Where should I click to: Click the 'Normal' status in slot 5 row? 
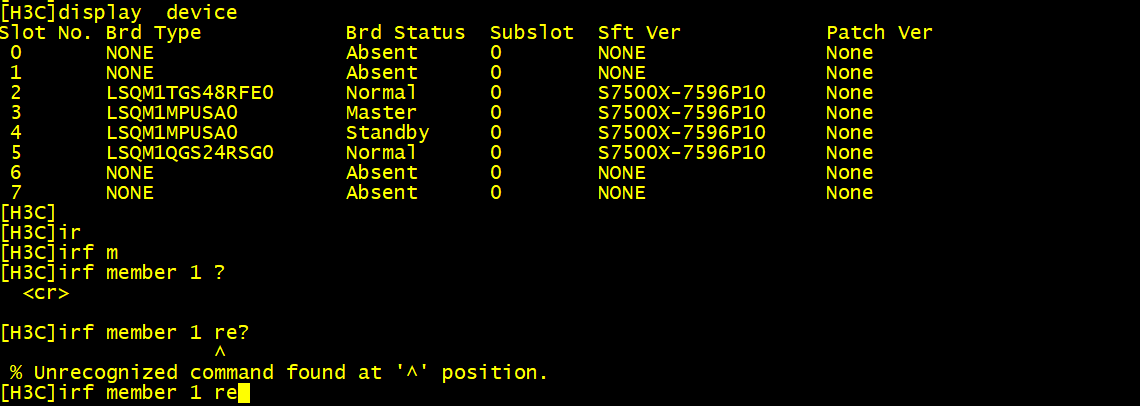pos(381,153)
